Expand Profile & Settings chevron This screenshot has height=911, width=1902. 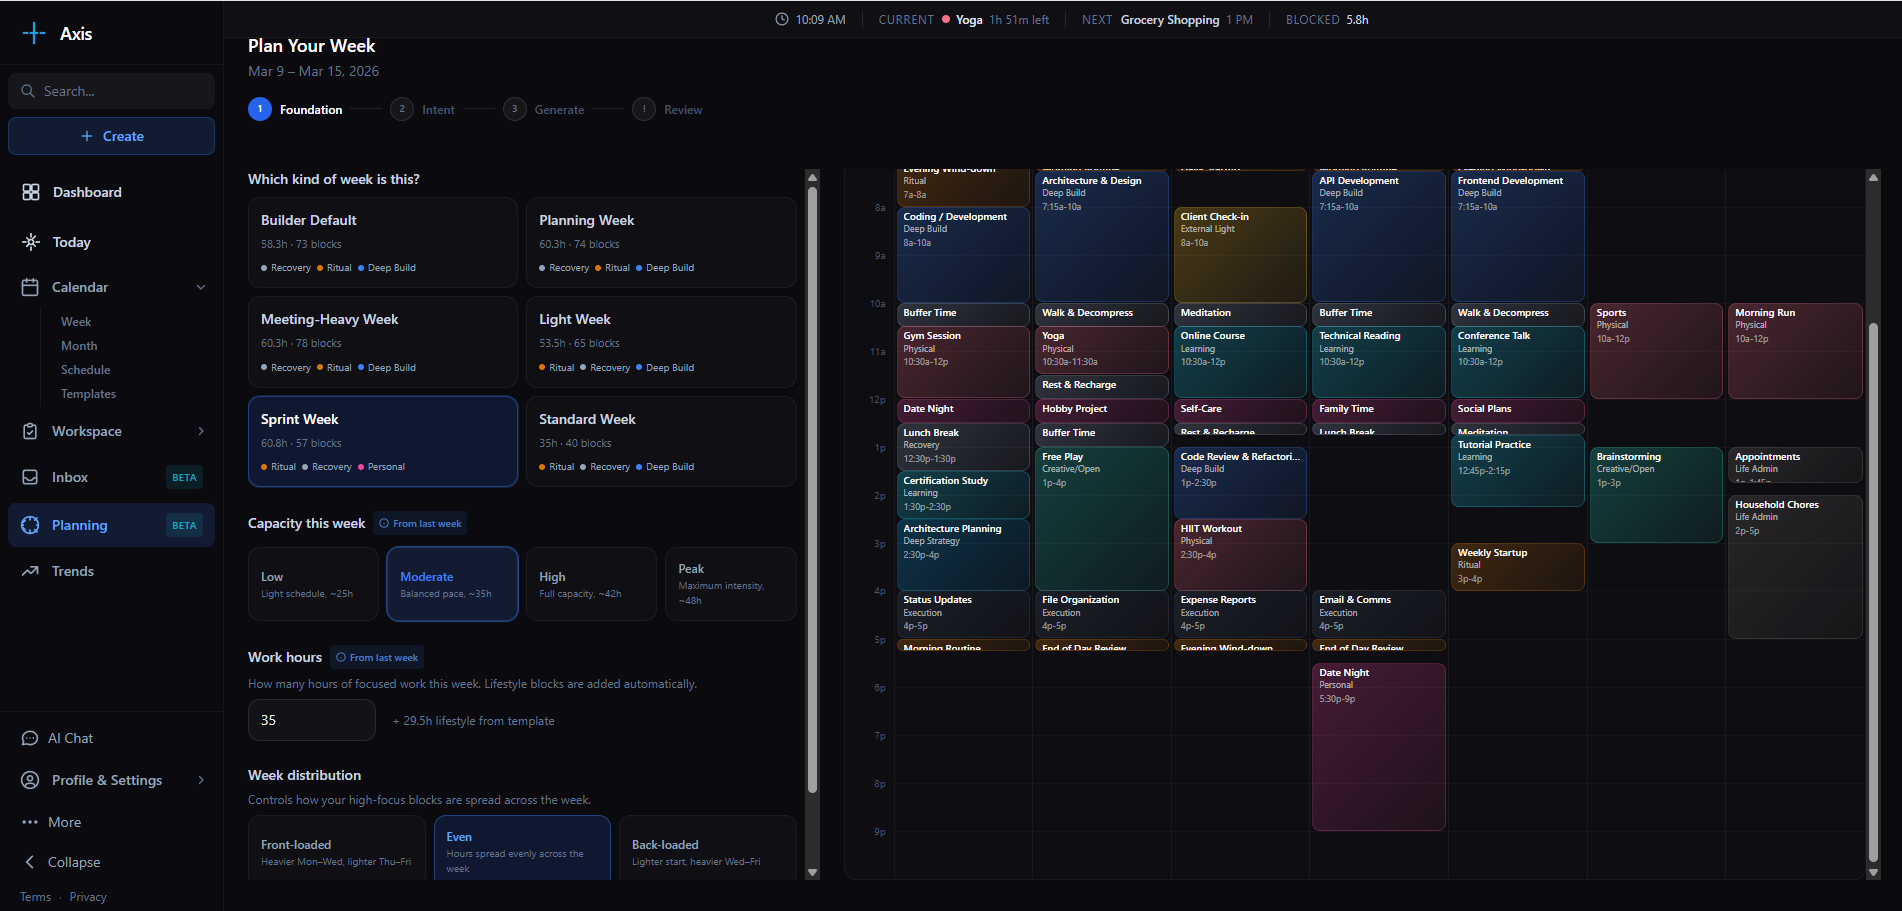(201, 780)
